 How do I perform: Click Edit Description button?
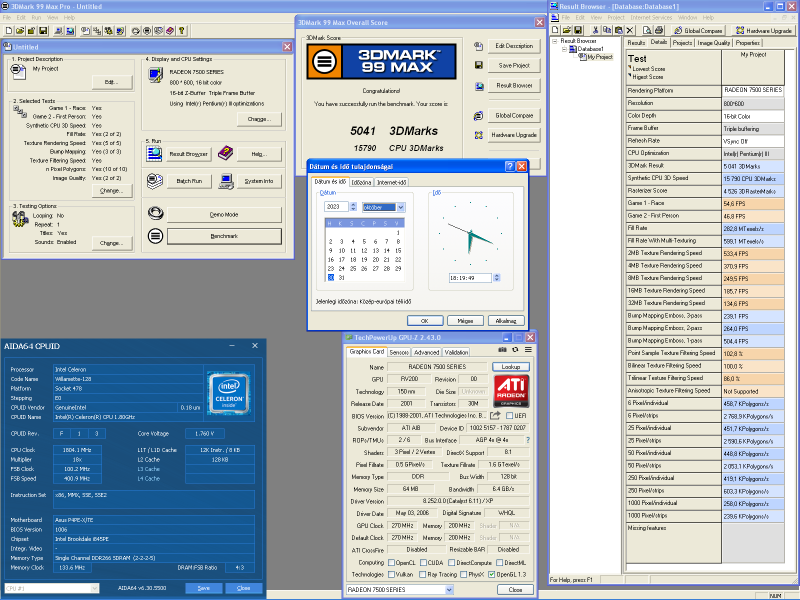[514, 46]
